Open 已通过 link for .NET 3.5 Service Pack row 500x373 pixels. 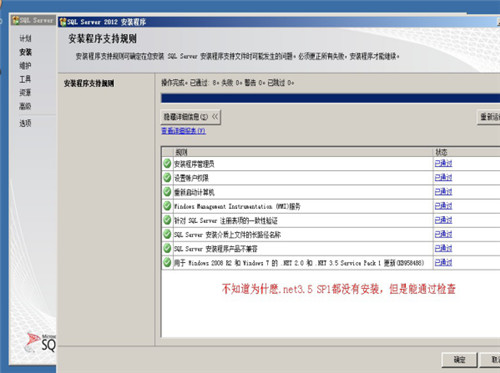pyautogui.click(x=443, y=262)
